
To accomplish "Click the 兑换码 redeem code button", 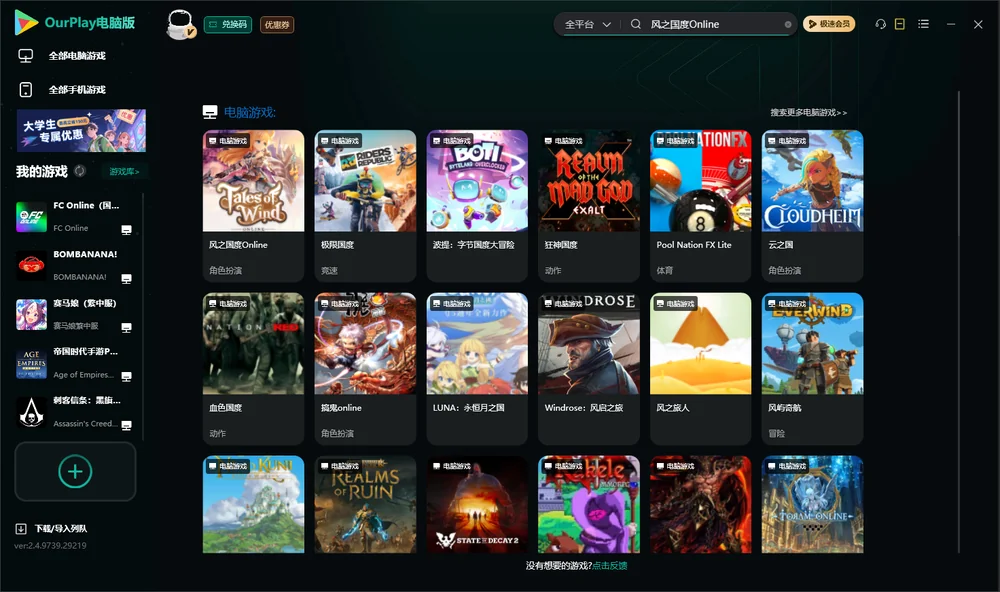I will (228, 25).
